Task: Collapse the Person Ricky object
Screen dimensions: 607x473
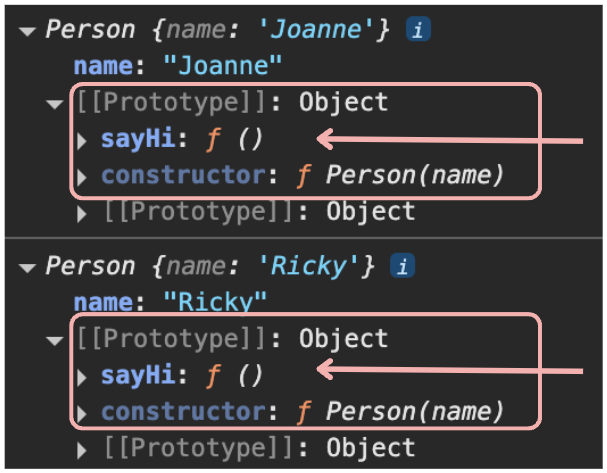Action: 27,267
